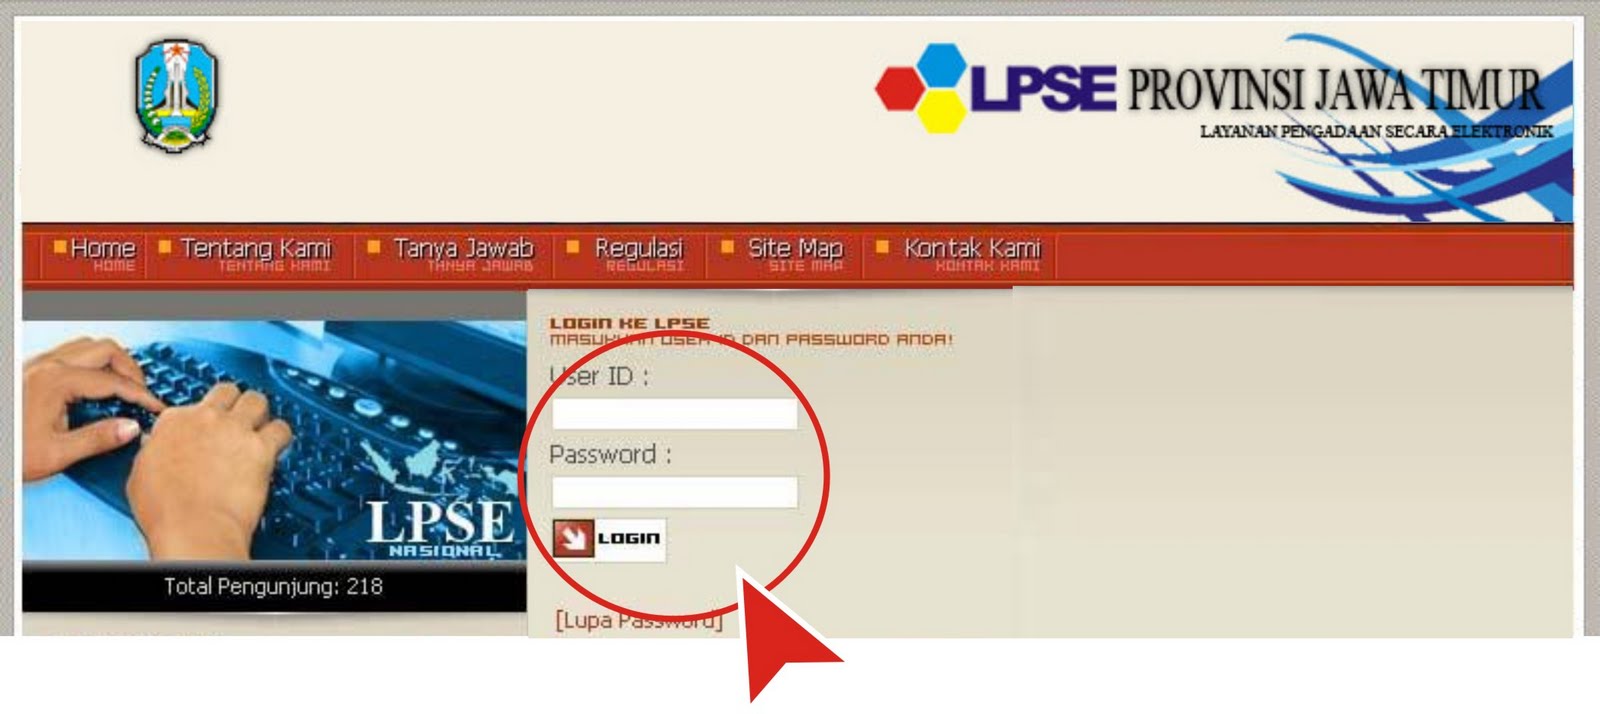Follow the Lupa Password link
This screenshot has width=1600, height=714.
coord(638,620)
